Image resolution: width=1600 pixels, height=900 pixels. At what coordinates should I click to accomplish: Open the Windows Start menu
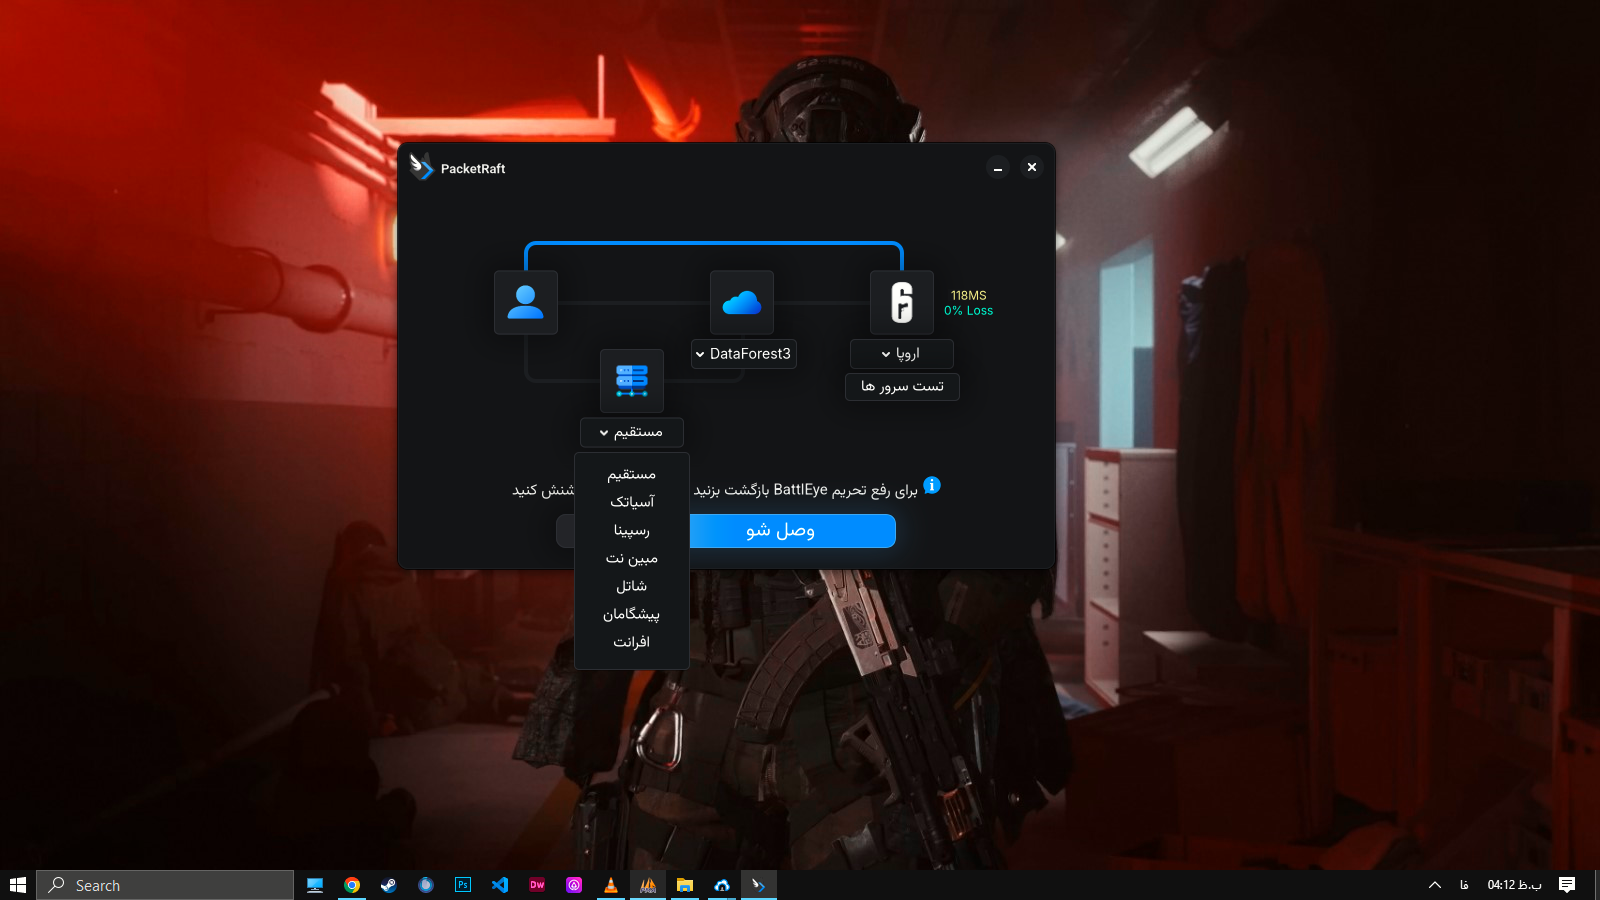pos(18,885)
